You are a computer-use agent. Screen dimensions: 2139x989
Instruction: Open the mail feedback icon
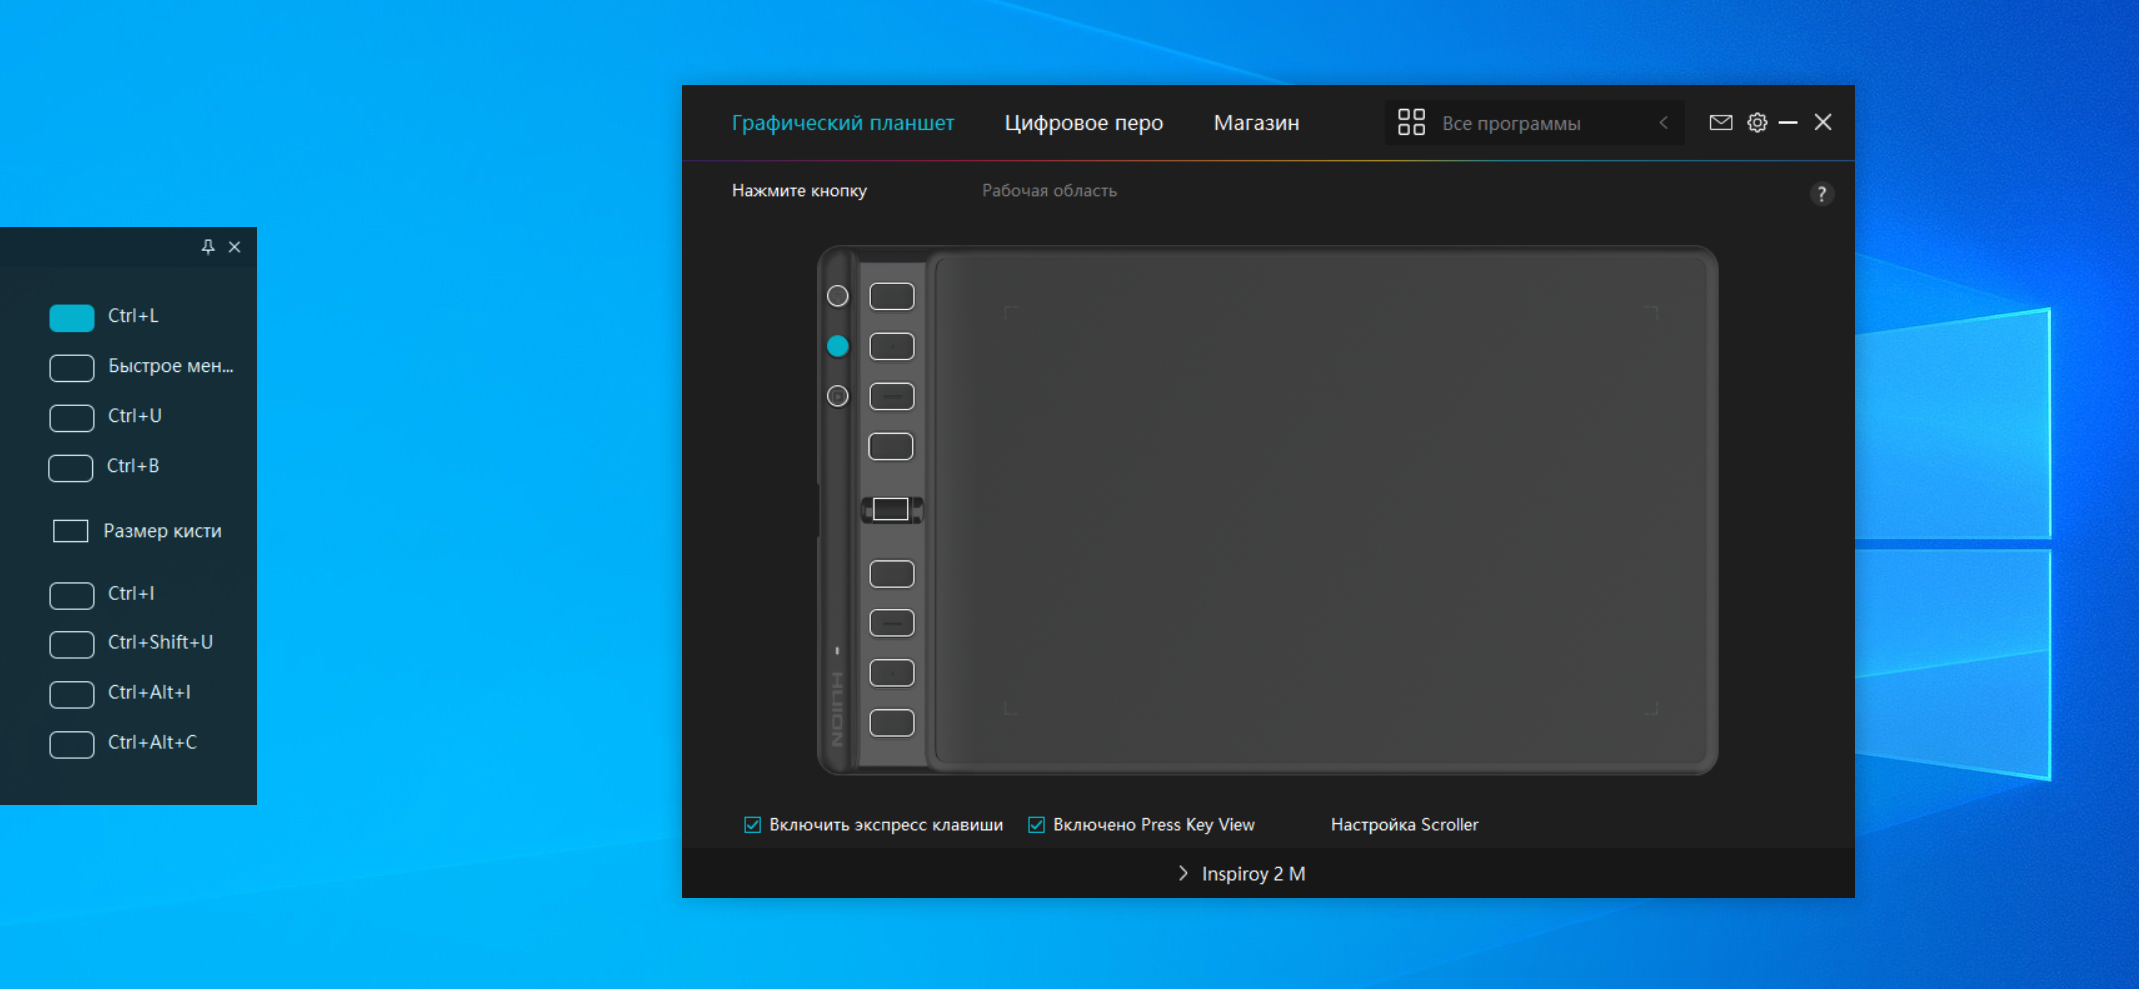1720,123
